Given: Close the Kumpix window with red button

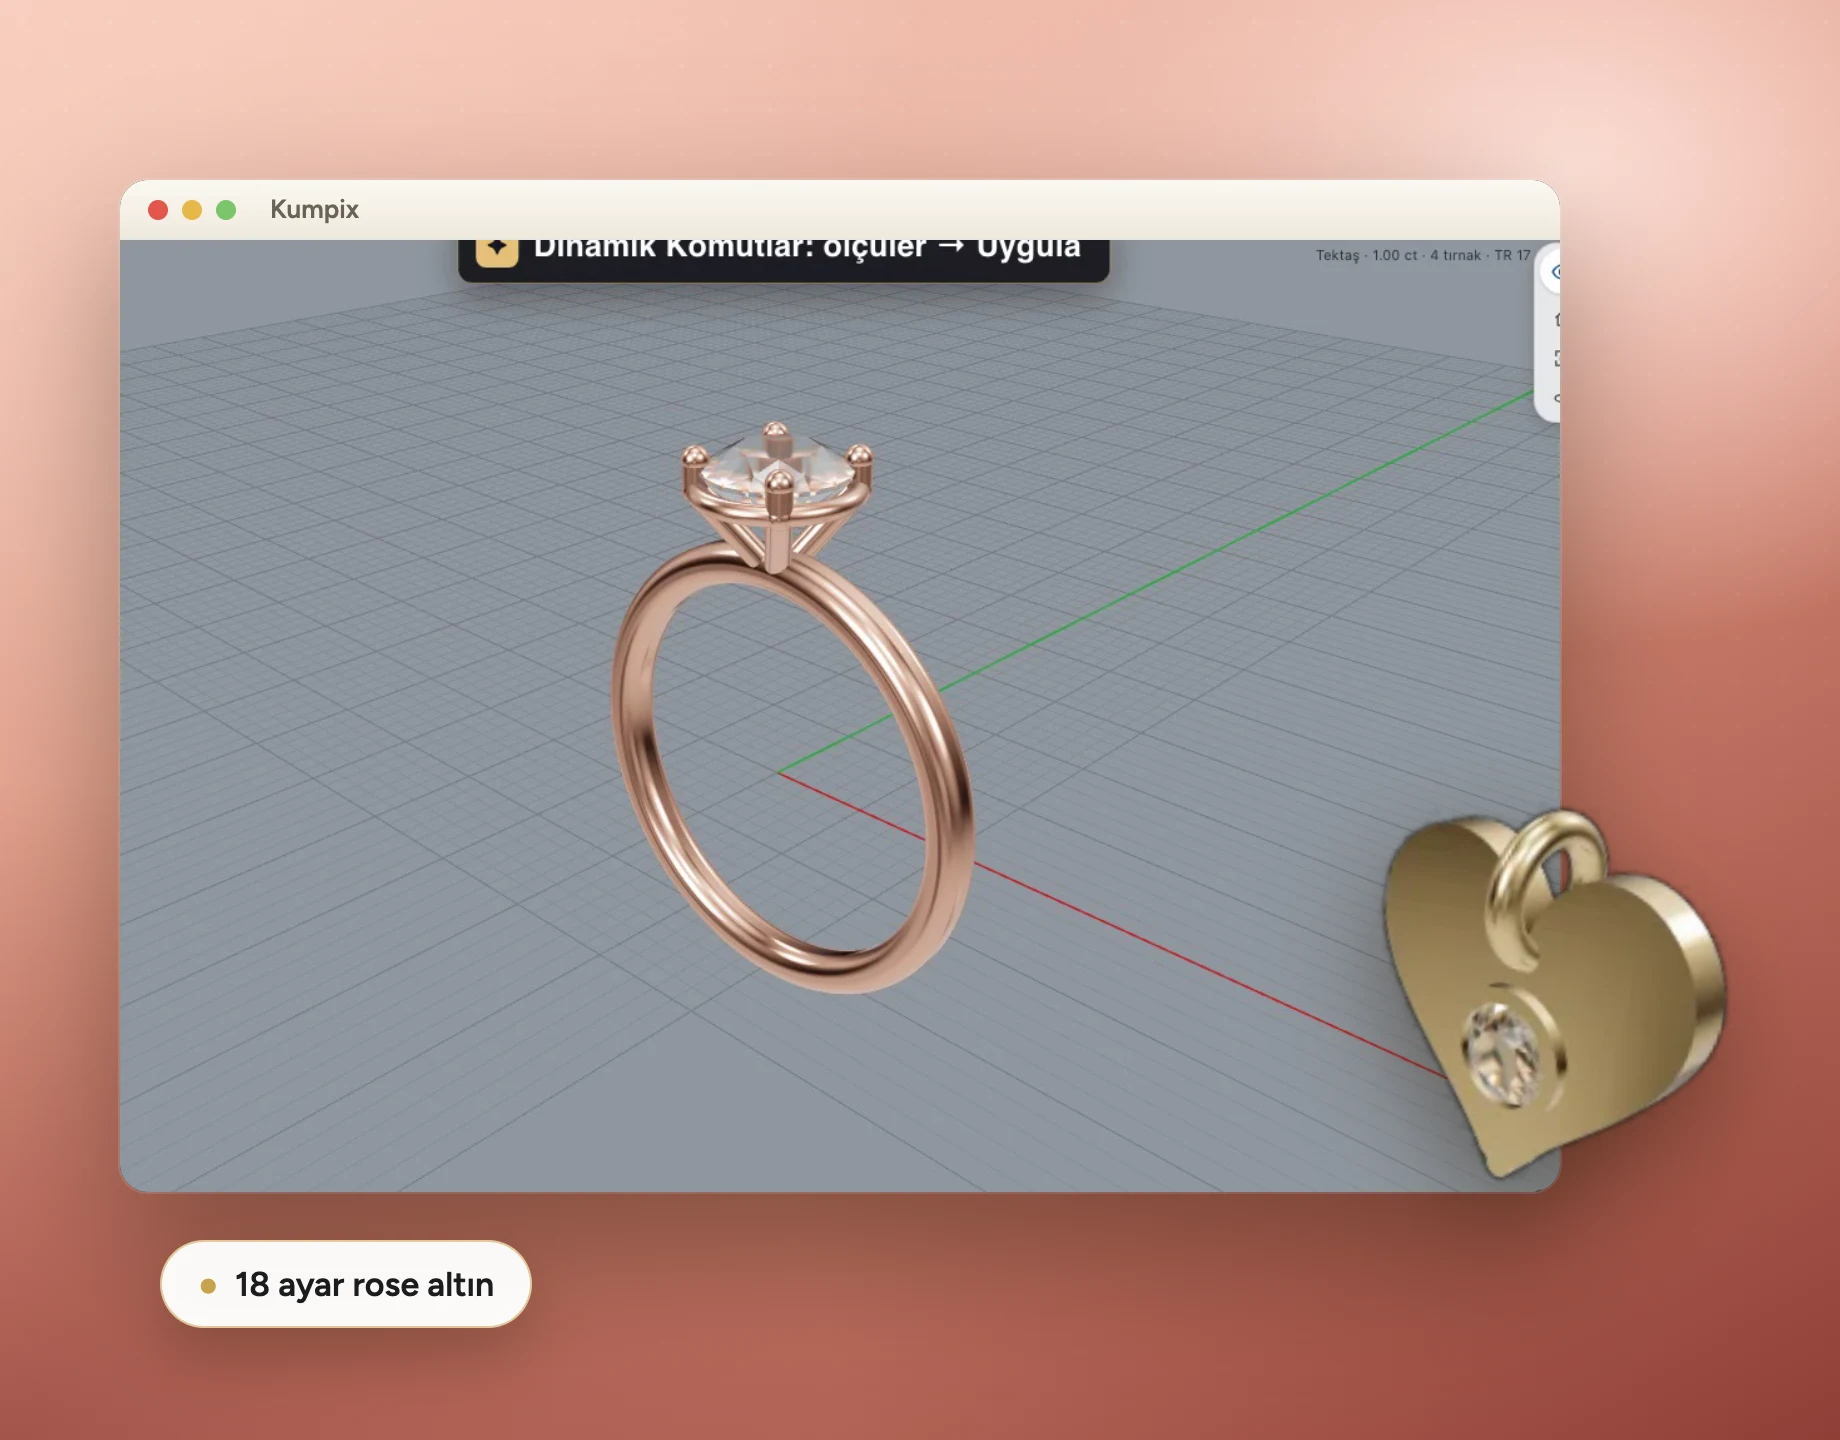Looking at the screenshot, I should tap(158, 210).
